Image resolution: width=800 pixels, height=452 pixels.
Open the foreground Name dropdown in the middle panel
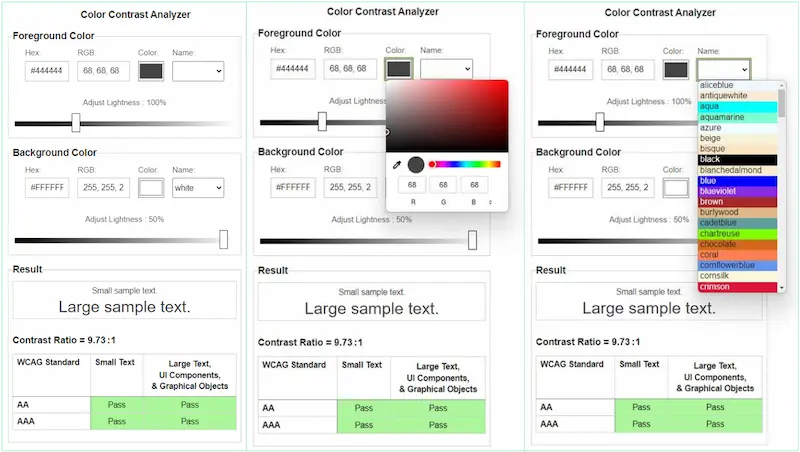(x=446, y=69)
